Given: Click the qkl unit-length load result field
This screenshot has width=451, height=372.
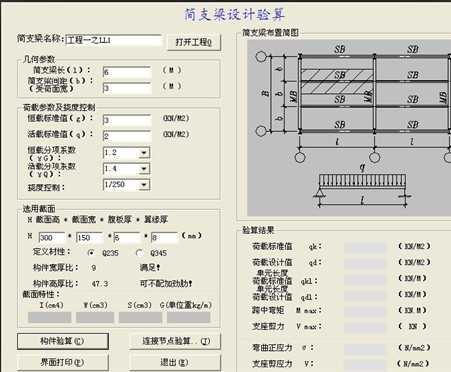Looking at the screenshot, I should tap(365, 280).
